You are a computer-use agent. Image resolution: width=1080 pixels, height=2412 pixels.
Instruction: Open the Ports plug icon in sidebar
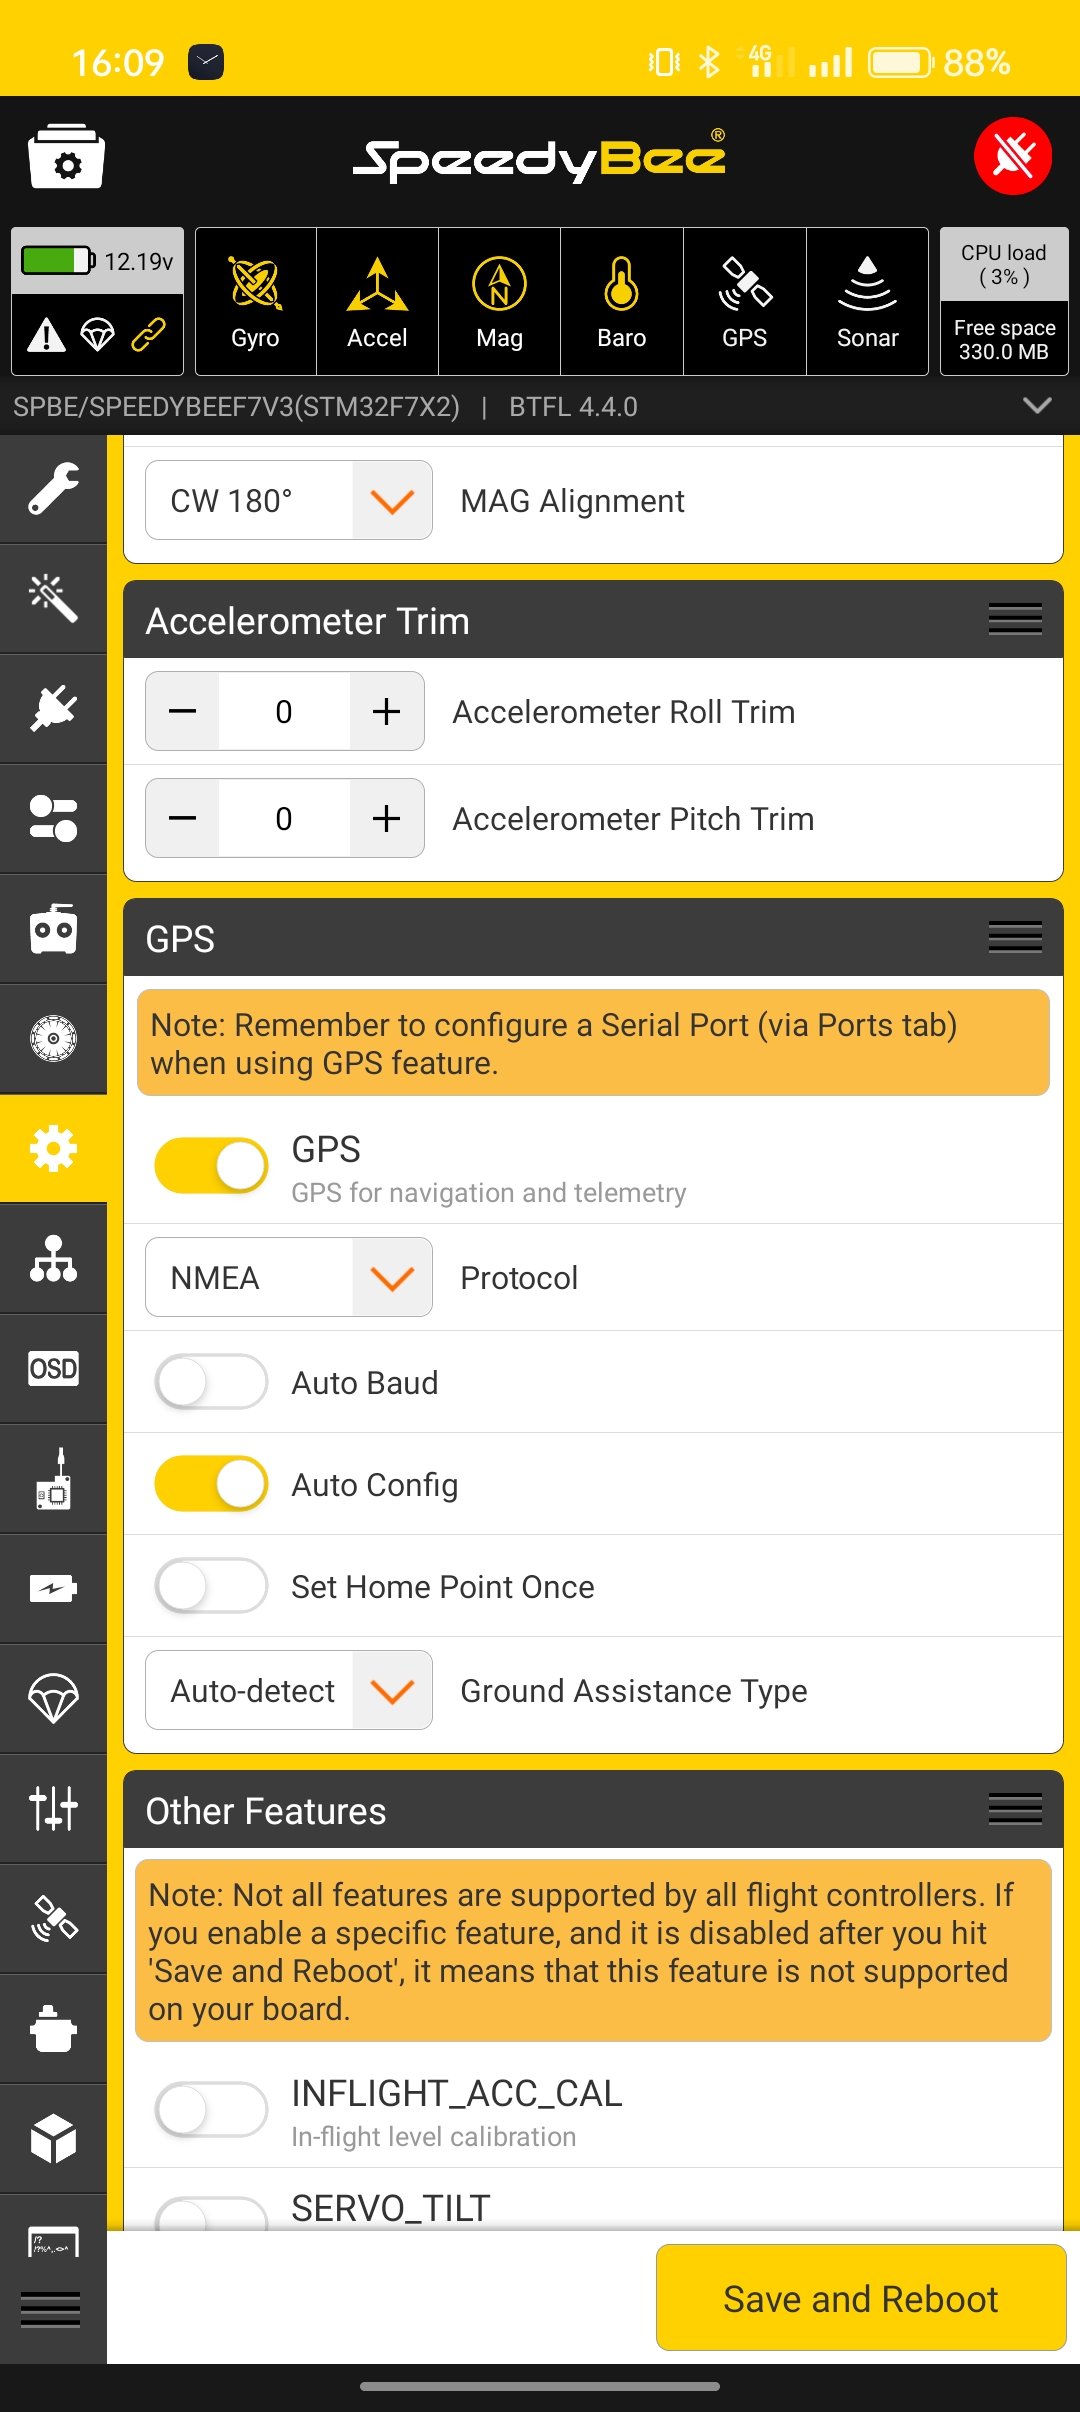tap(53, 709)
